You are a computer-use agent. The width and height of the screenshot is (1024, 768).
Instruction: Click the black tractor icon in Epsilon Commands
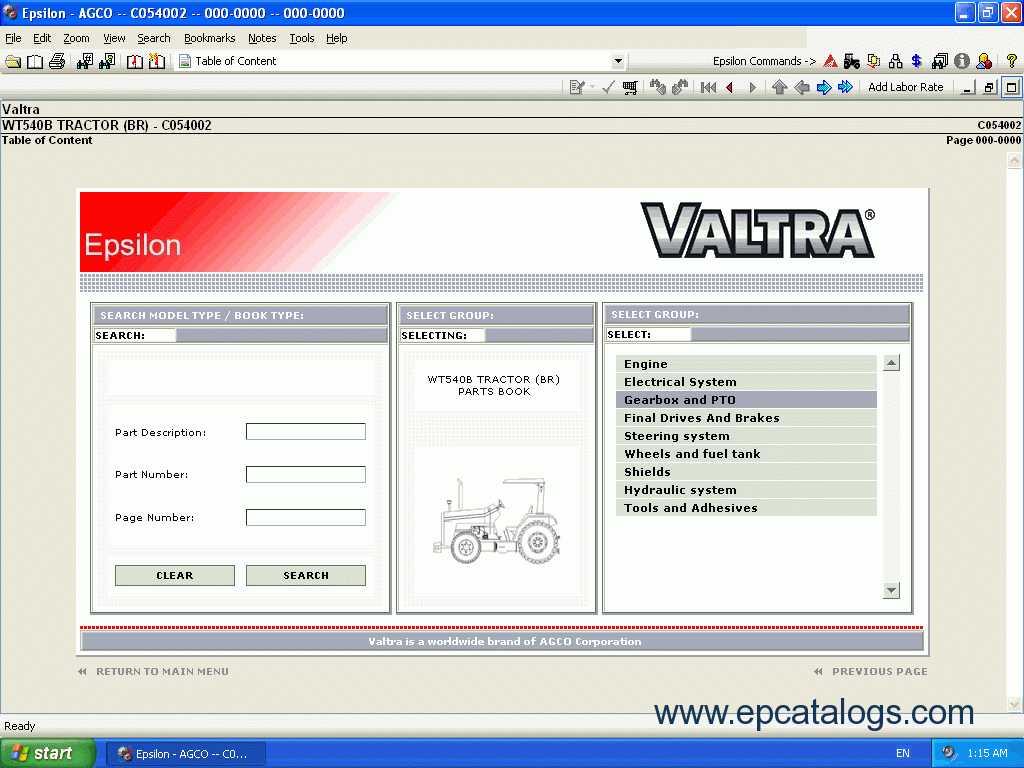pos(852,61)
